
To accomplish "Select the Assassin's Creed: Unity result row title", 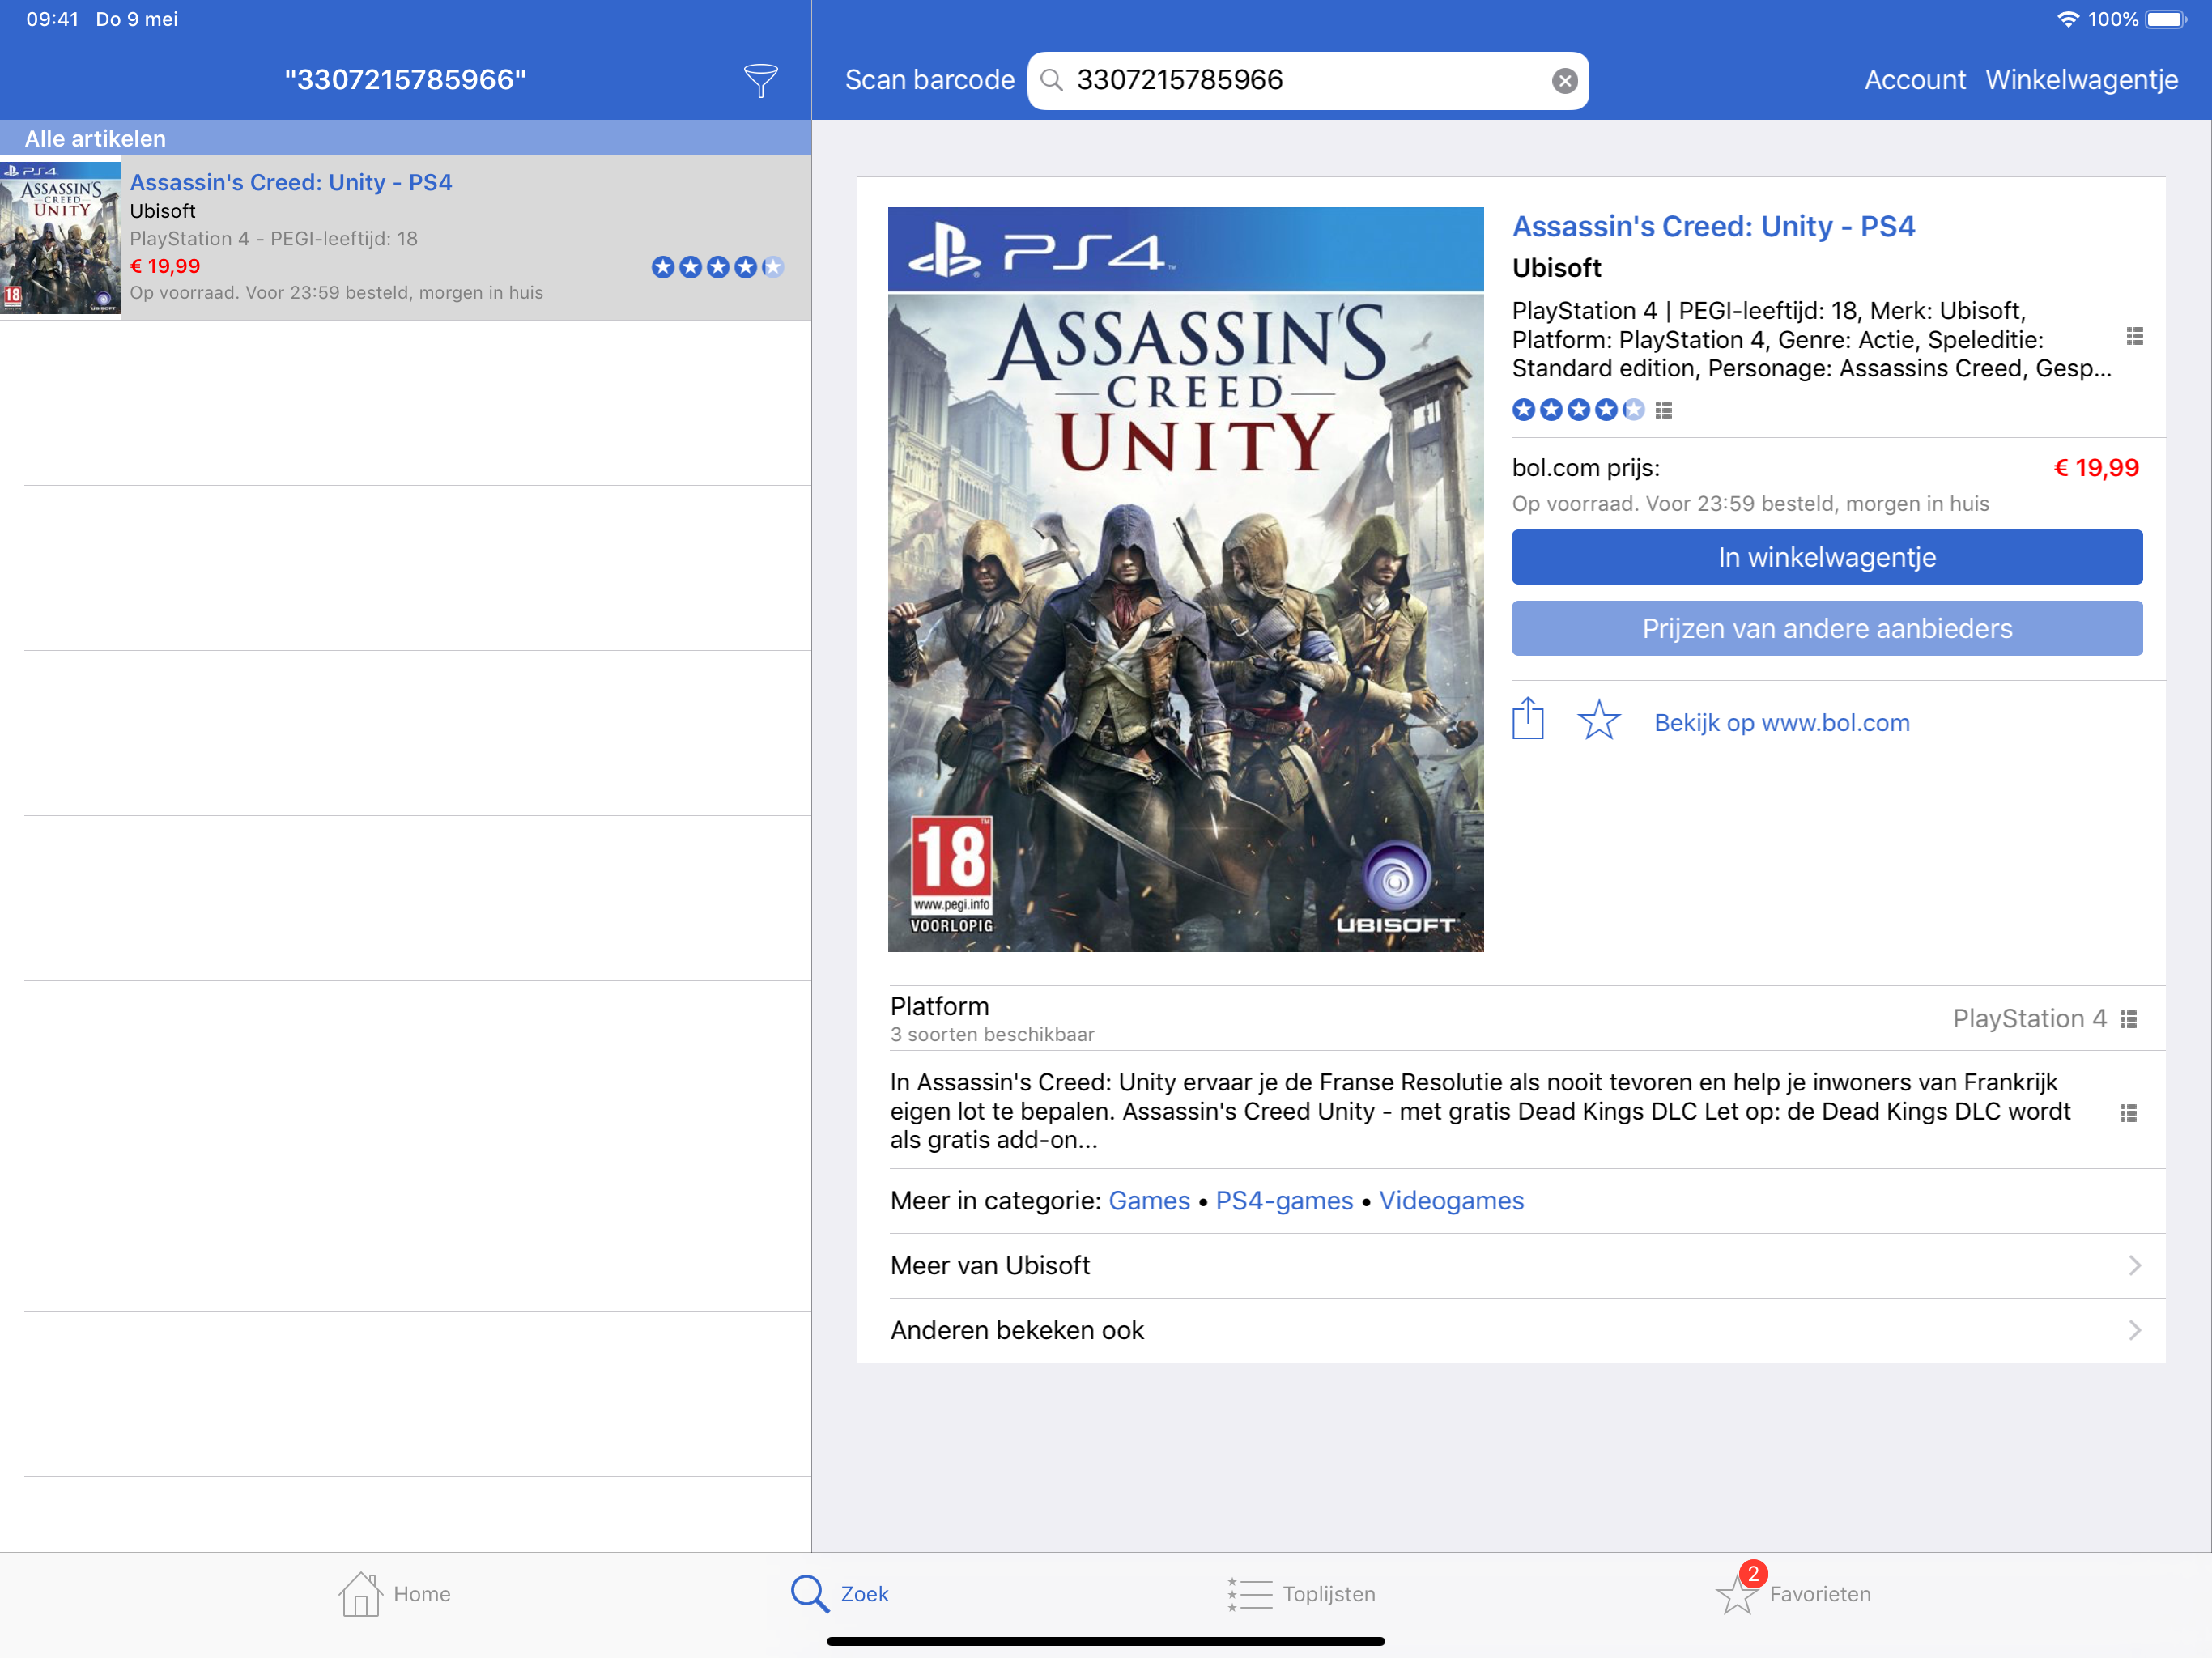I will pyautogui.click(x=291, y=182).
